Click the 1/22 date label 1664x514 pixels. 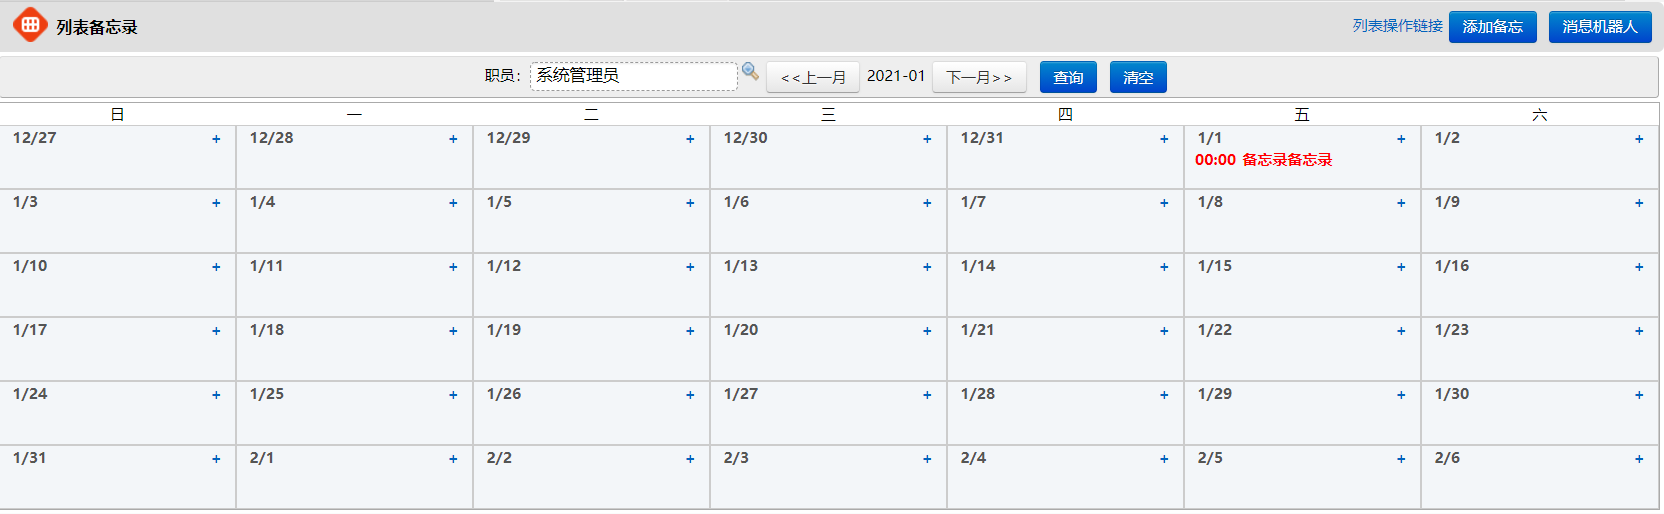pyautogui.click(x=1215, y=330)
